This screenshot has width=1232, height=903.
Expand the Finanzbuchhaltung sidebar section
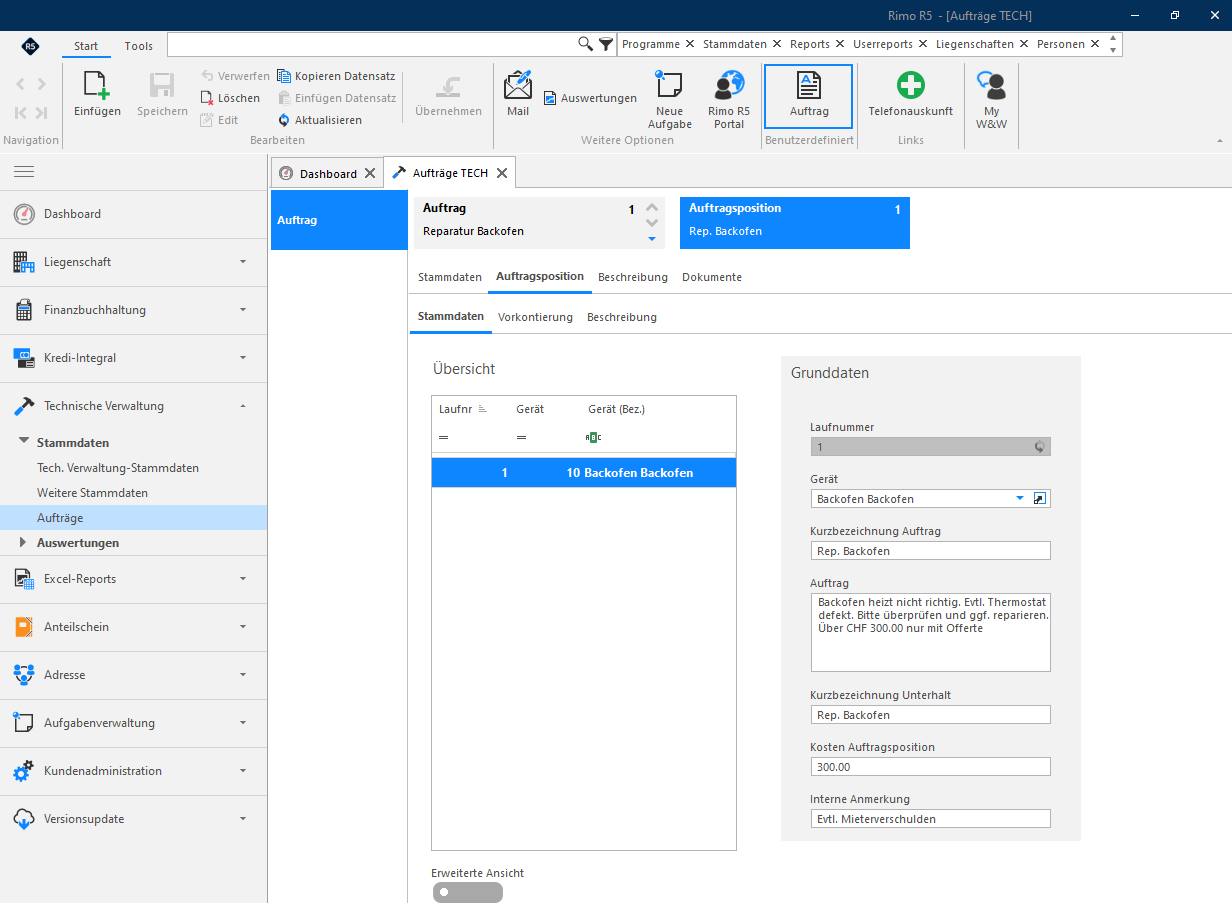coord(133,310)
